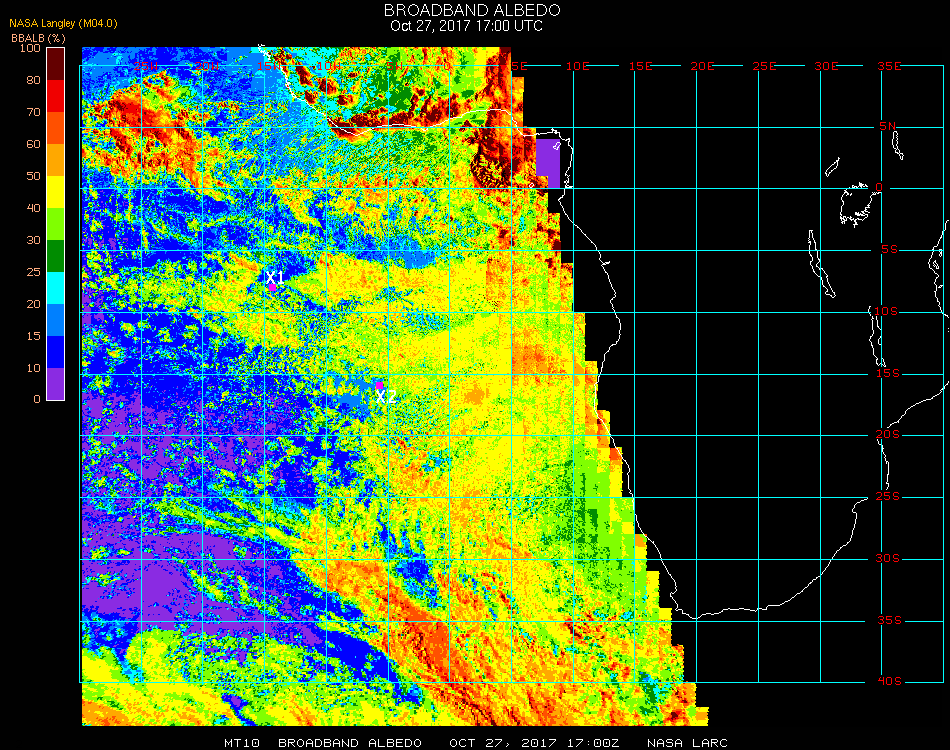Click the legend value 50
The height and width of the screenshot is (750, 950).
pyautogui.click(x=33, y=176)
